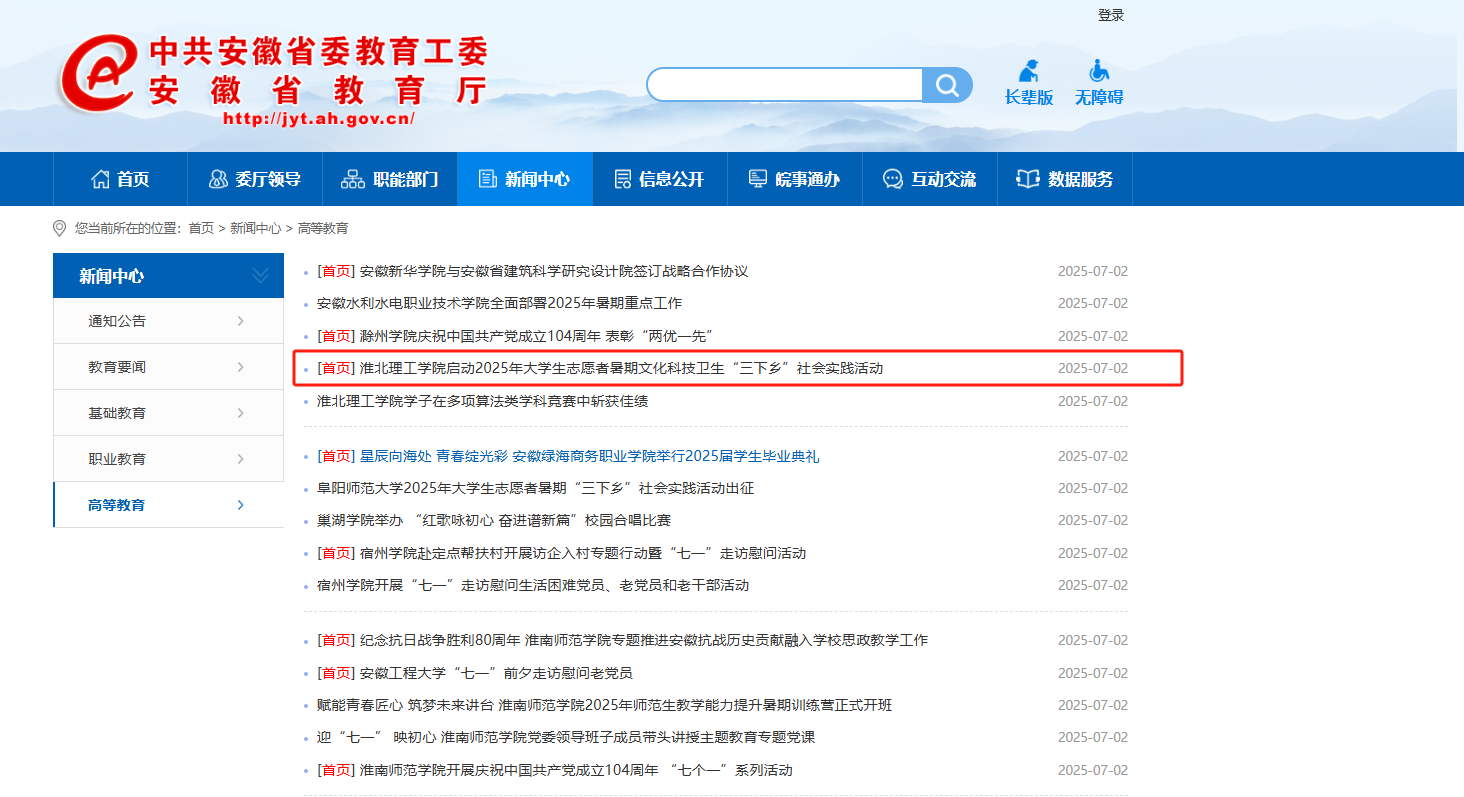The width and height of the screenshot is (1464, 797).
Task: Open the 互动交流 navigation menu
Action: coord(930,180)
